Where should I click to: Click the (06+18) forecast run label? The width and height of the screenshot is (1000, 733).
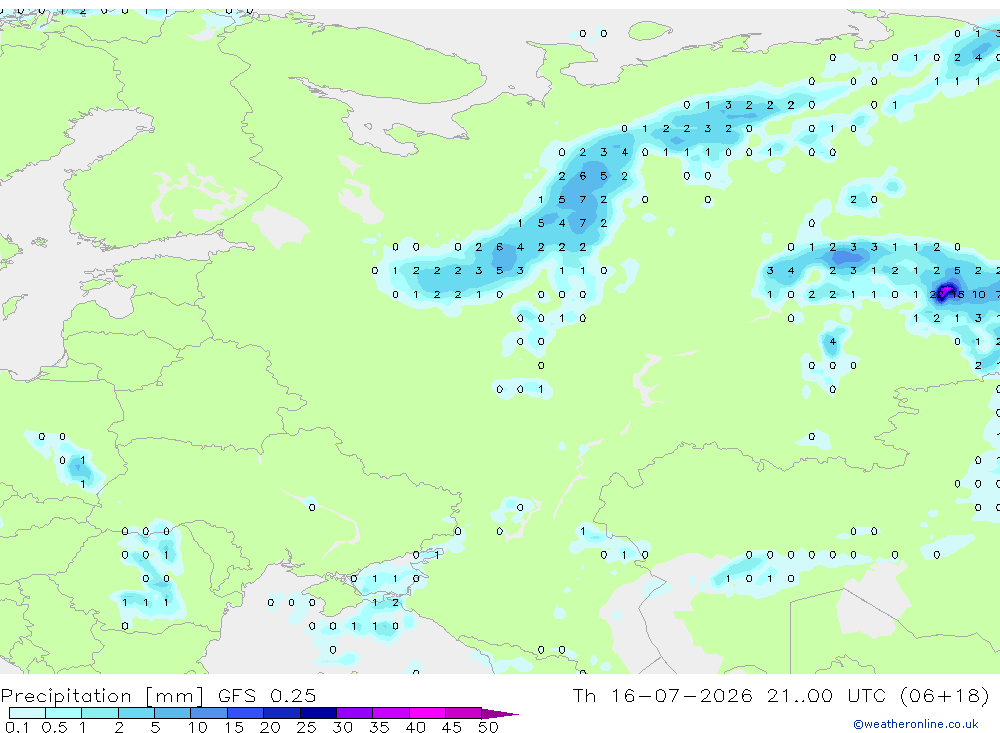tap(945, 695)
